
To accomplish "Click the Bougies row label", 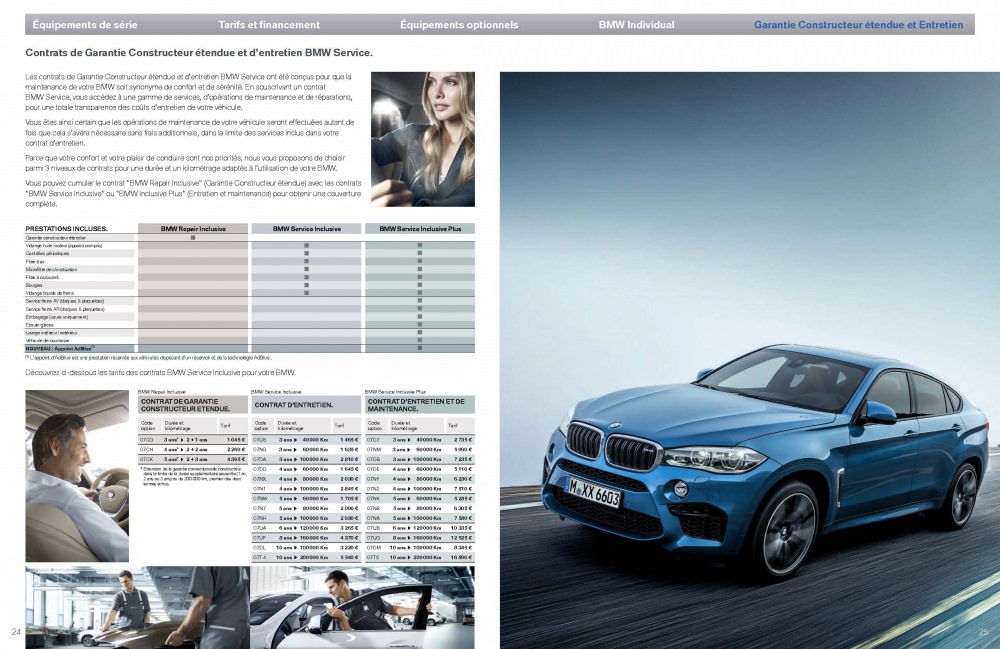I will (34, 285).
